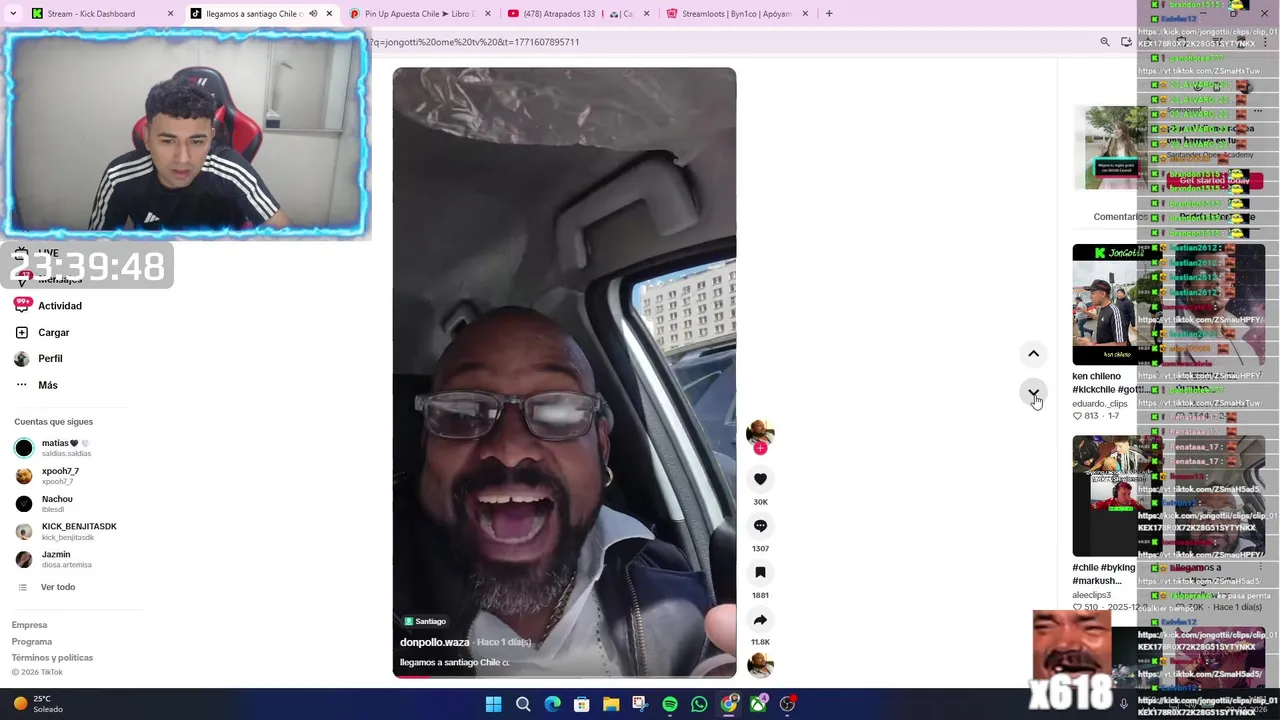The width and height of the screenshot is (1280, 720).
Task: Open the sound disc icon below share
Action: click(760, 665)
